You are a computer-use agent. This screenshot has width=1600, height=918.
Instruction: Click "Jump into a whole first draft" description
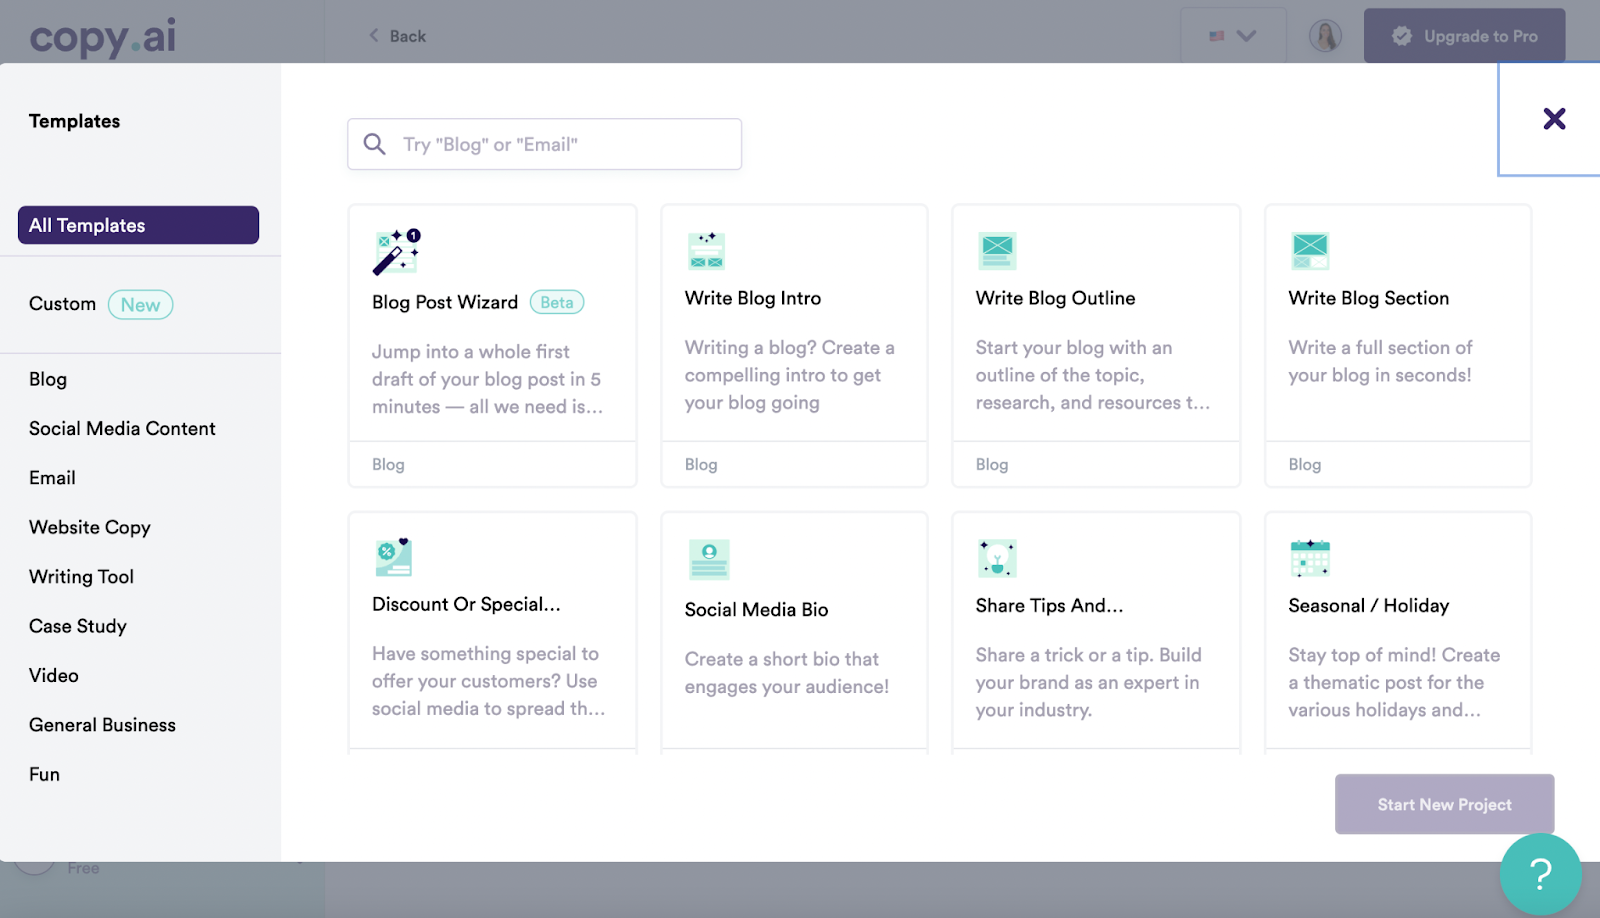pyautogui.click(x=487, y=379)
